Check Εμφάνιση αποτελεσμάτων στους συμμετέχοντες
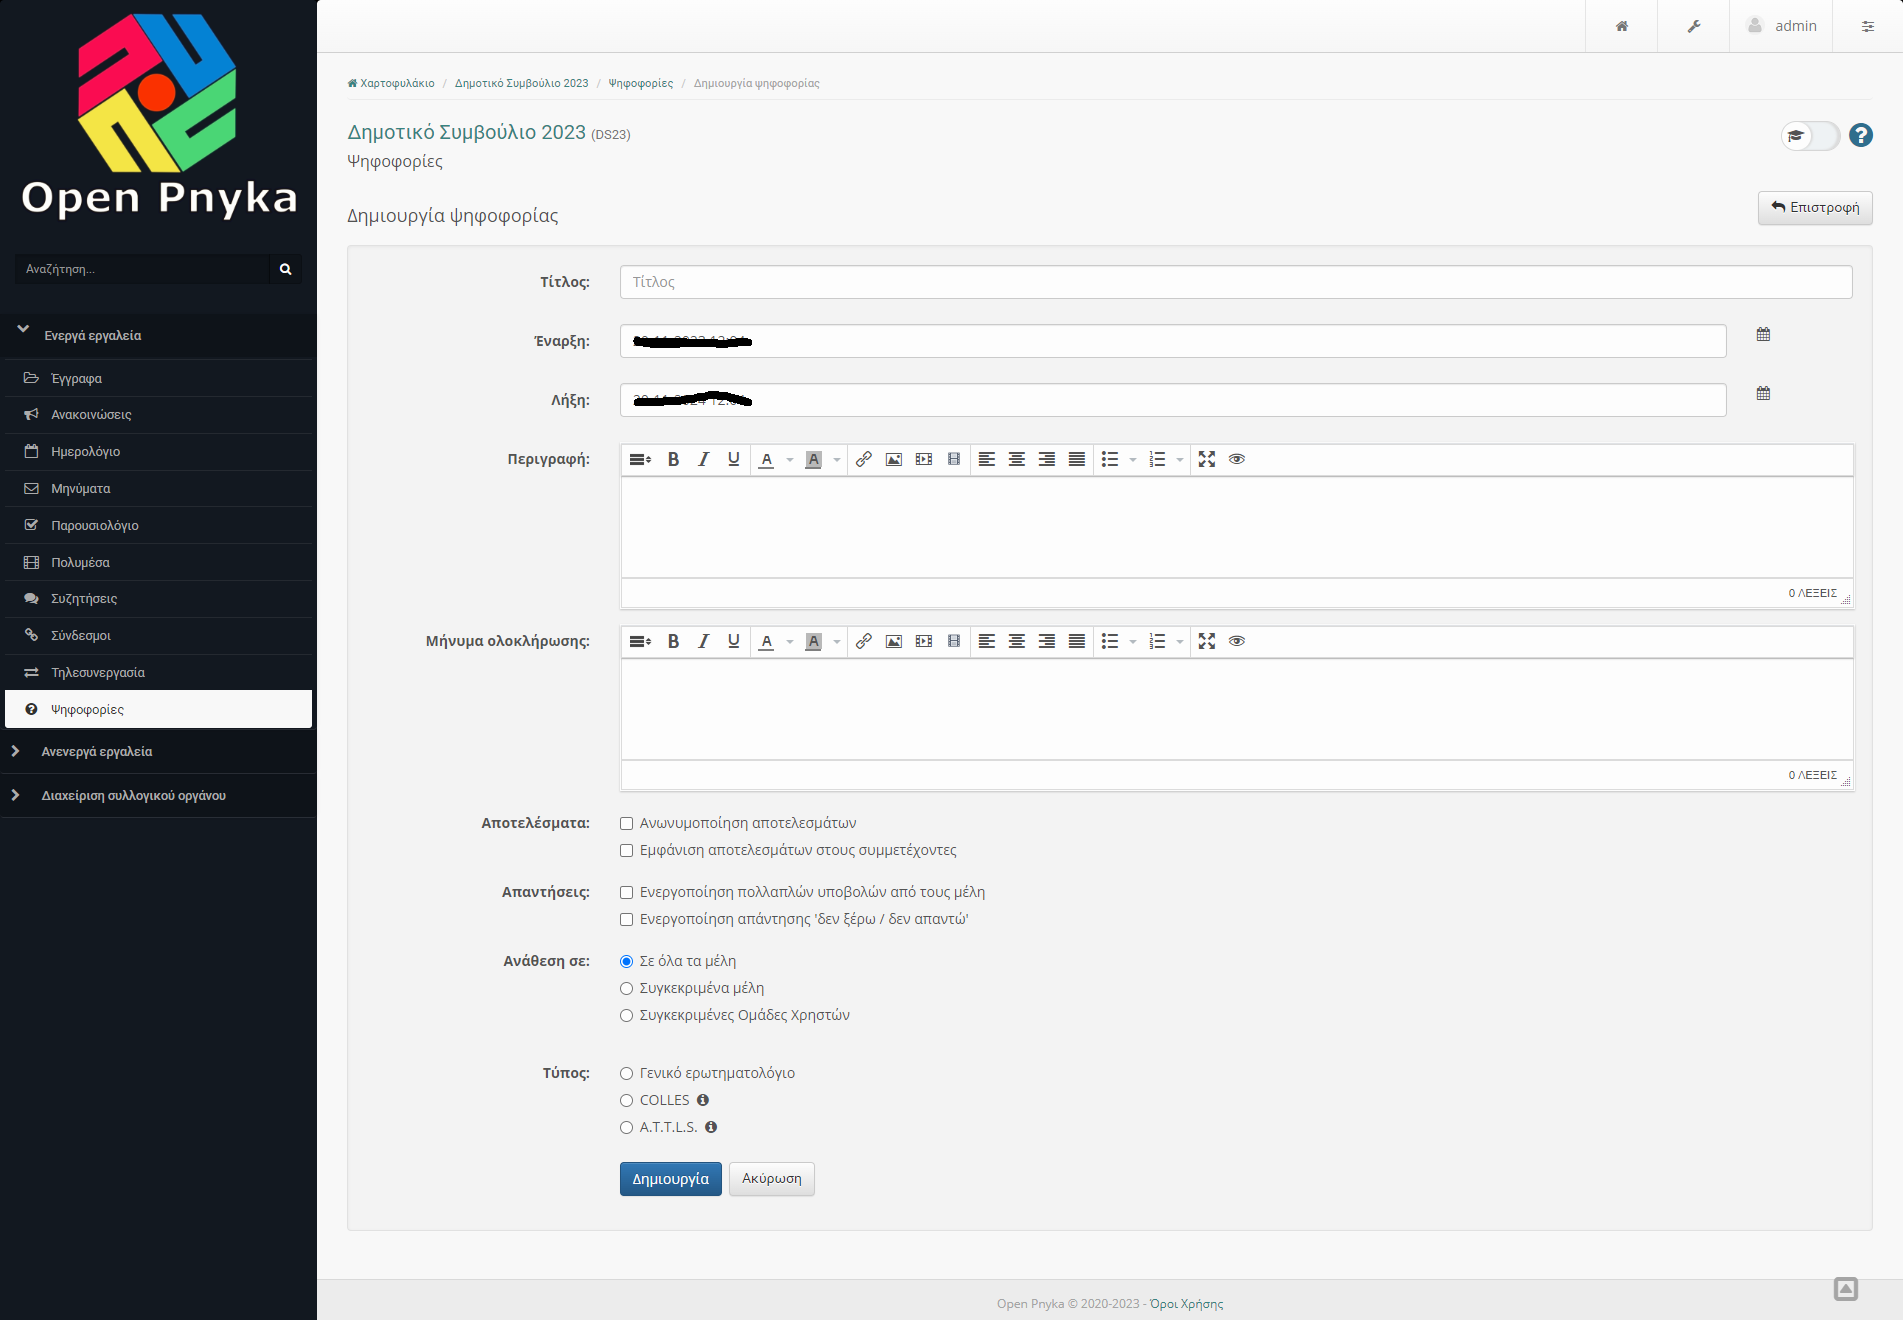The width and height of the screenshot is (1903, 1320). tap(626, 851)
